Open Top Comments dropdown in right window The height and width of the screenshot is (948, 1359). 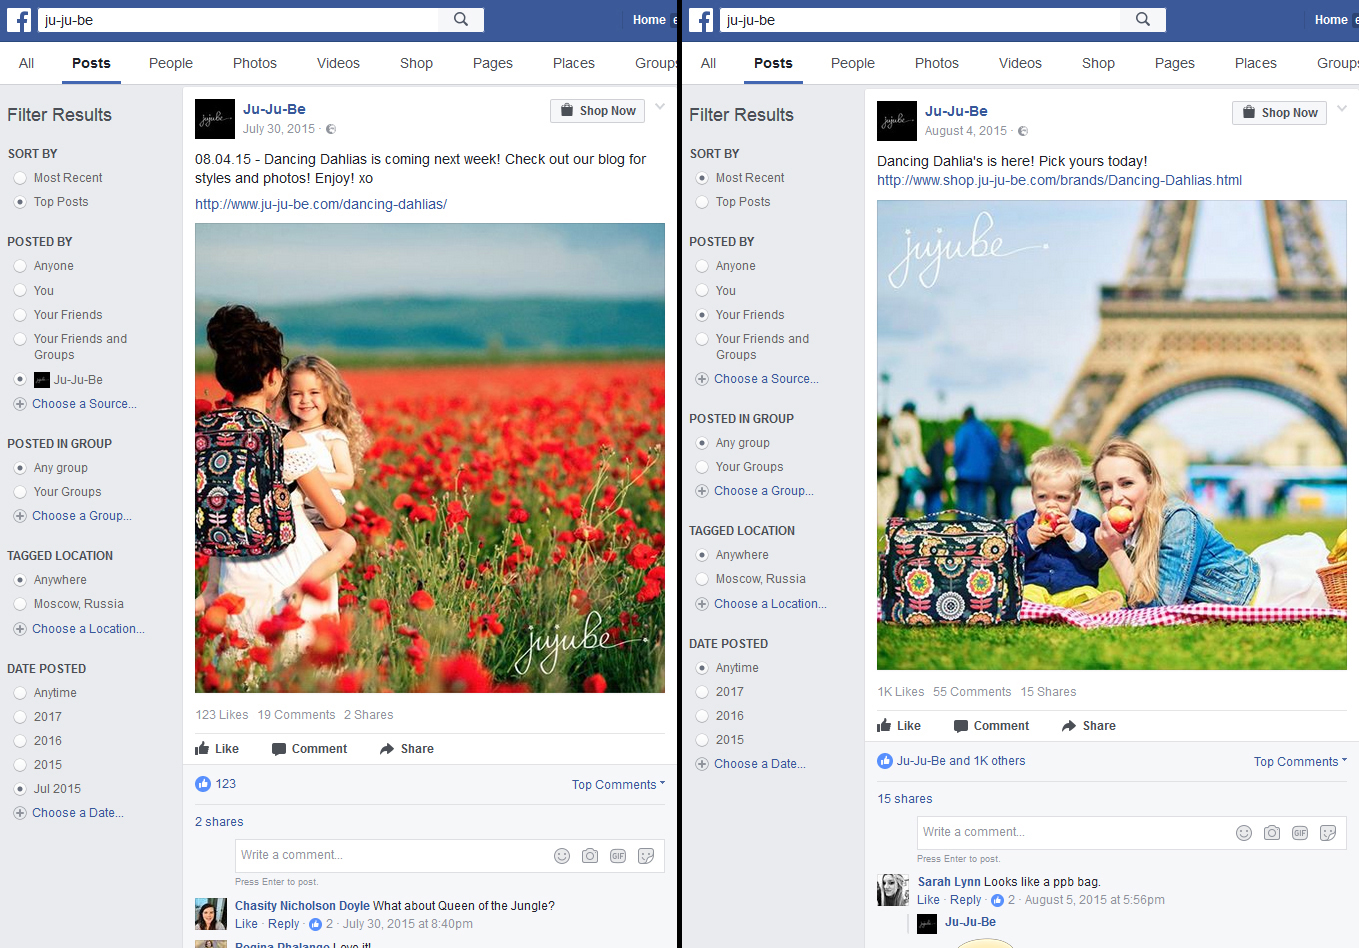[x=1300, y=762]
